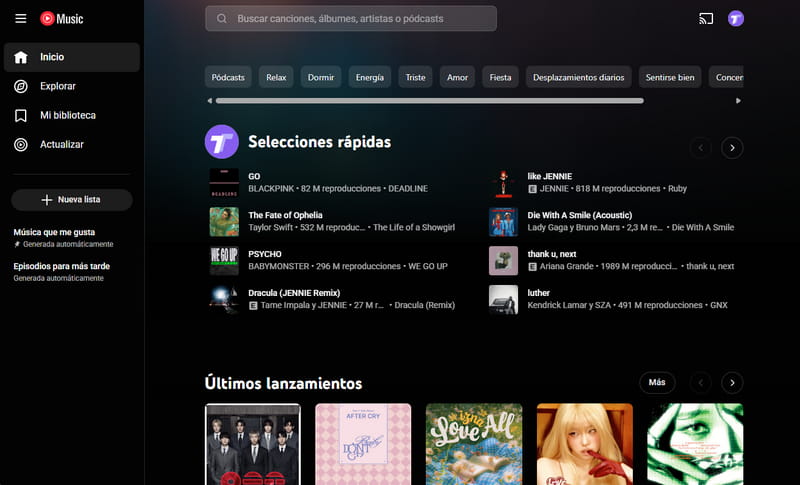Play The Fate of Ophelia thumbnail
Image resolution: width=800 pixels, height=485 pixels.
pyautogui.click(x=224, y=222)
